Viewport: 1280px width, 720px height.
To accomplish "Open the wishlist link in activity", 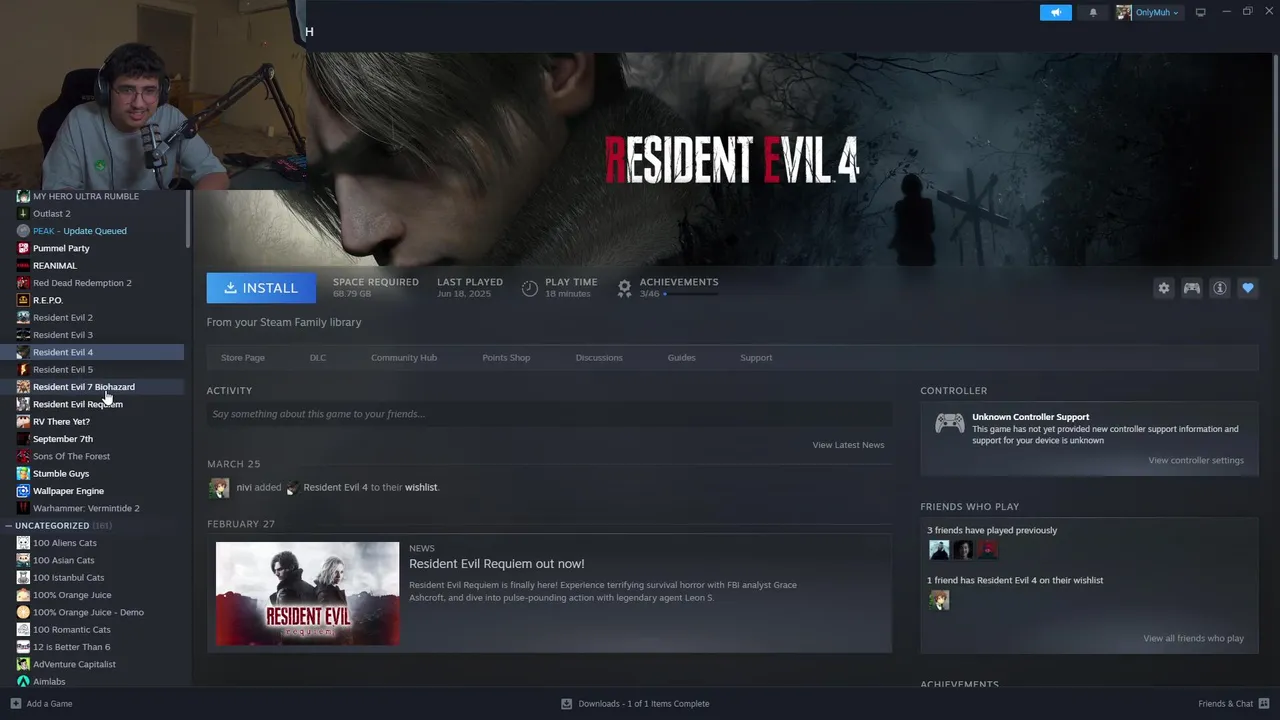I will tap(421, 487).
